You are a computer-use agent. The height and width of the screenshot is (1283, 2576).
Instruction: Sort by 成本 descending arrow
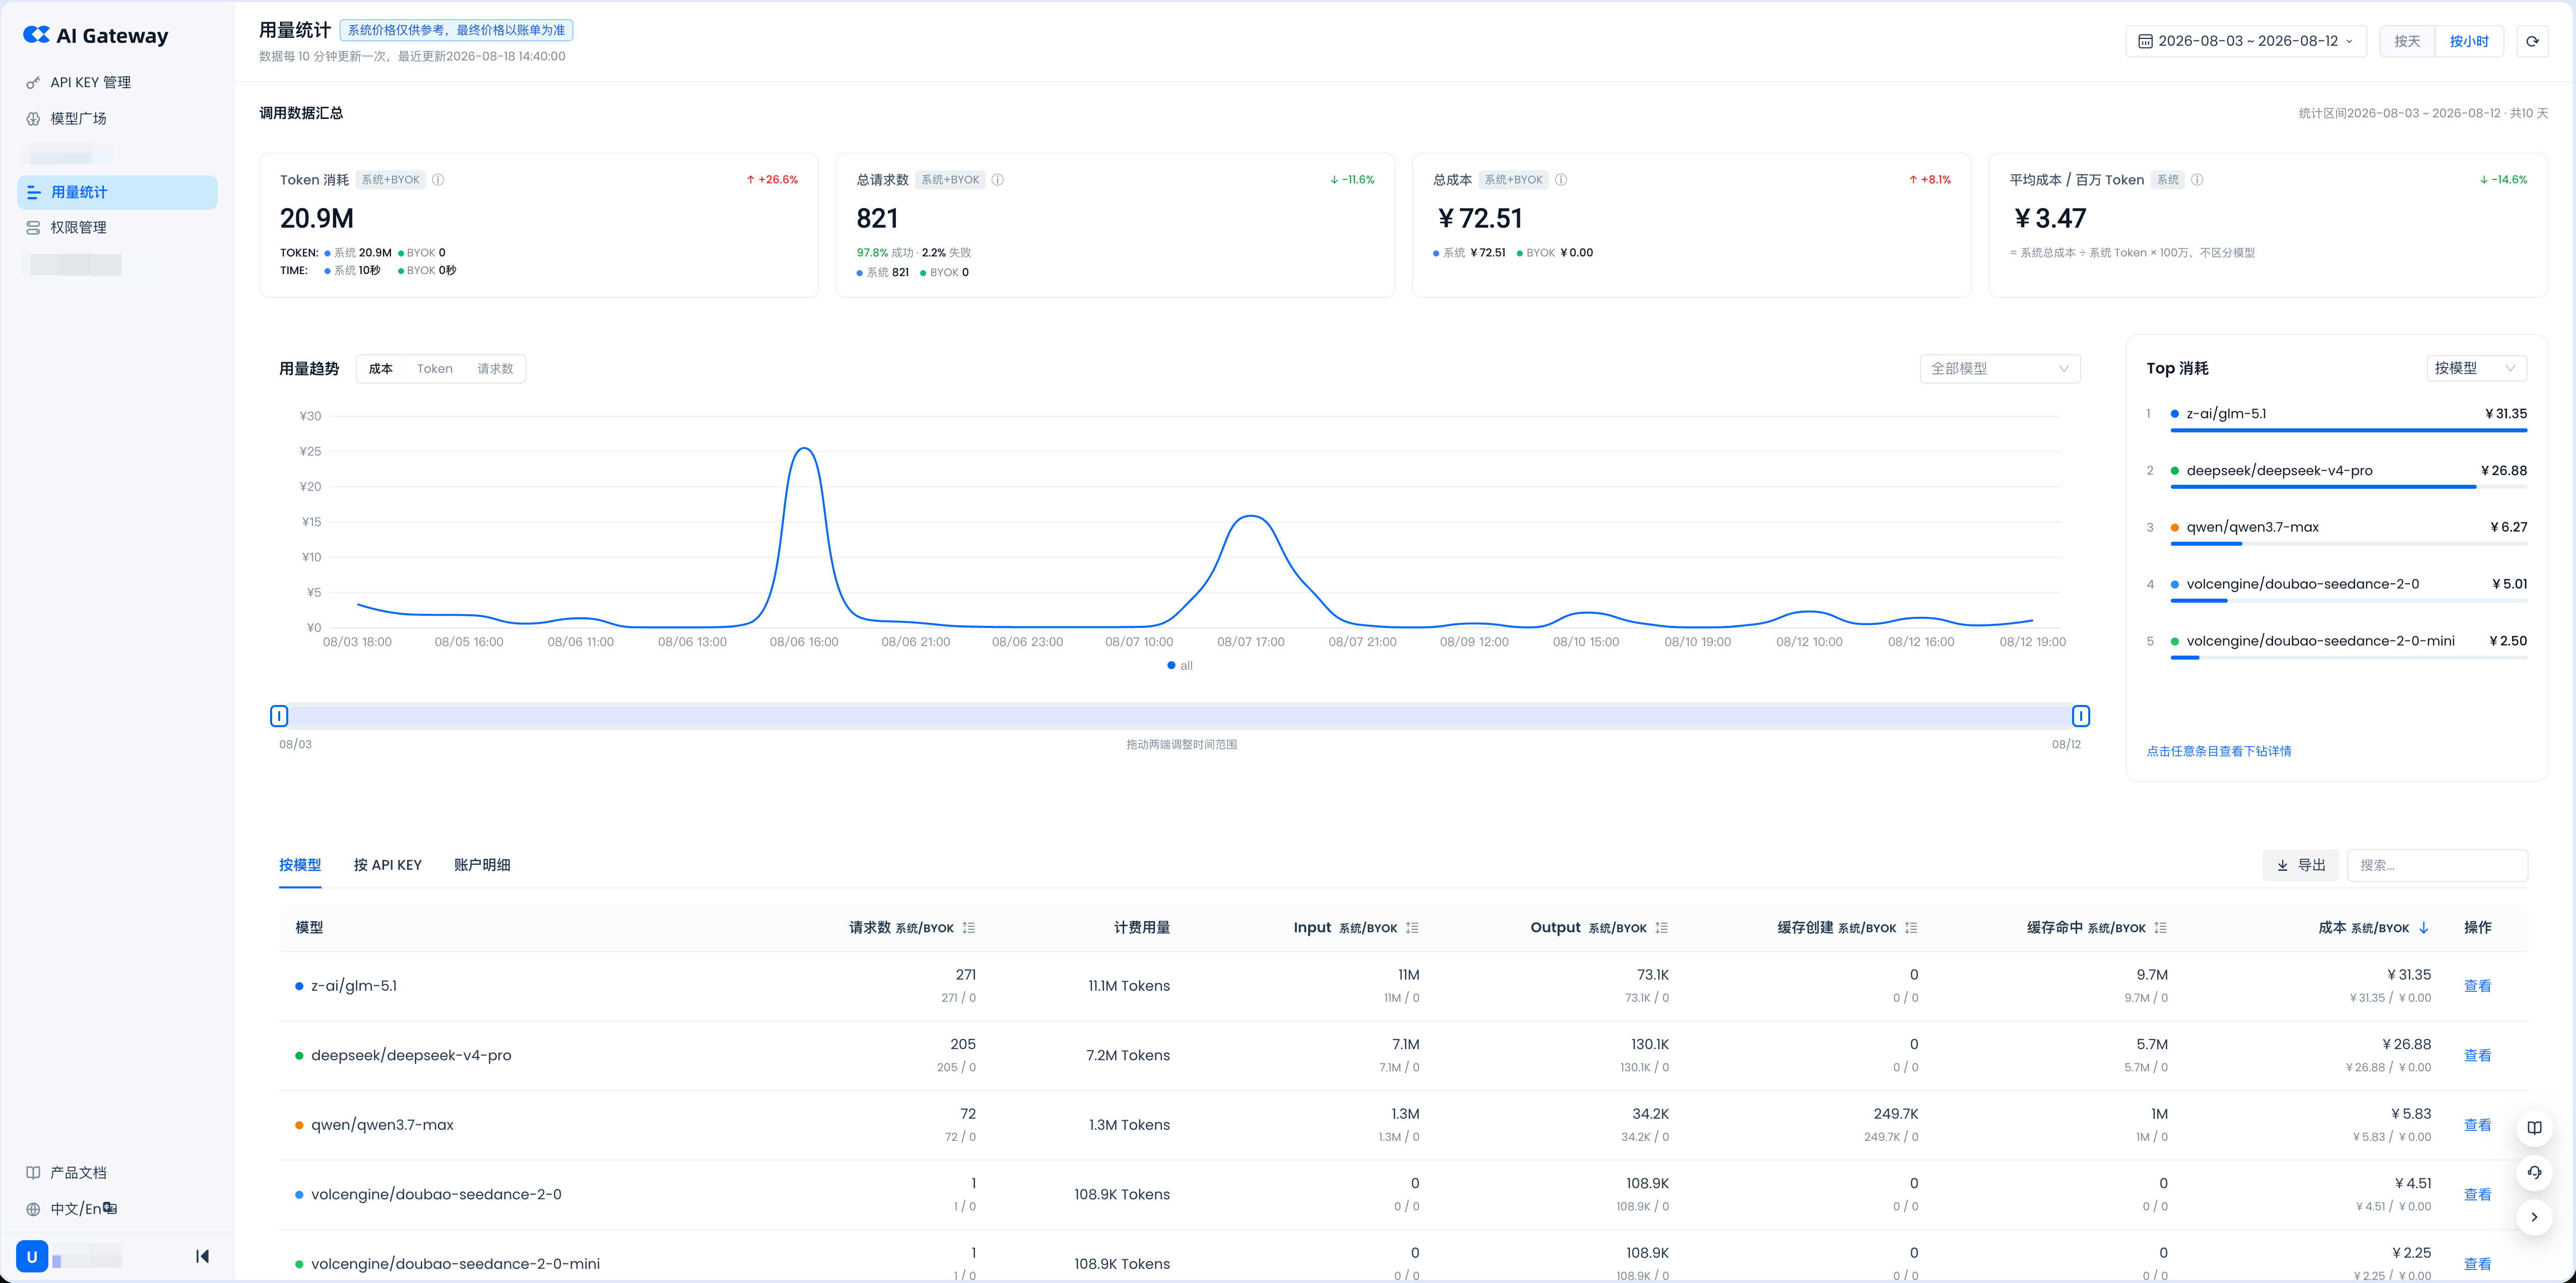pyautogui.click(x=2424, y=928)
